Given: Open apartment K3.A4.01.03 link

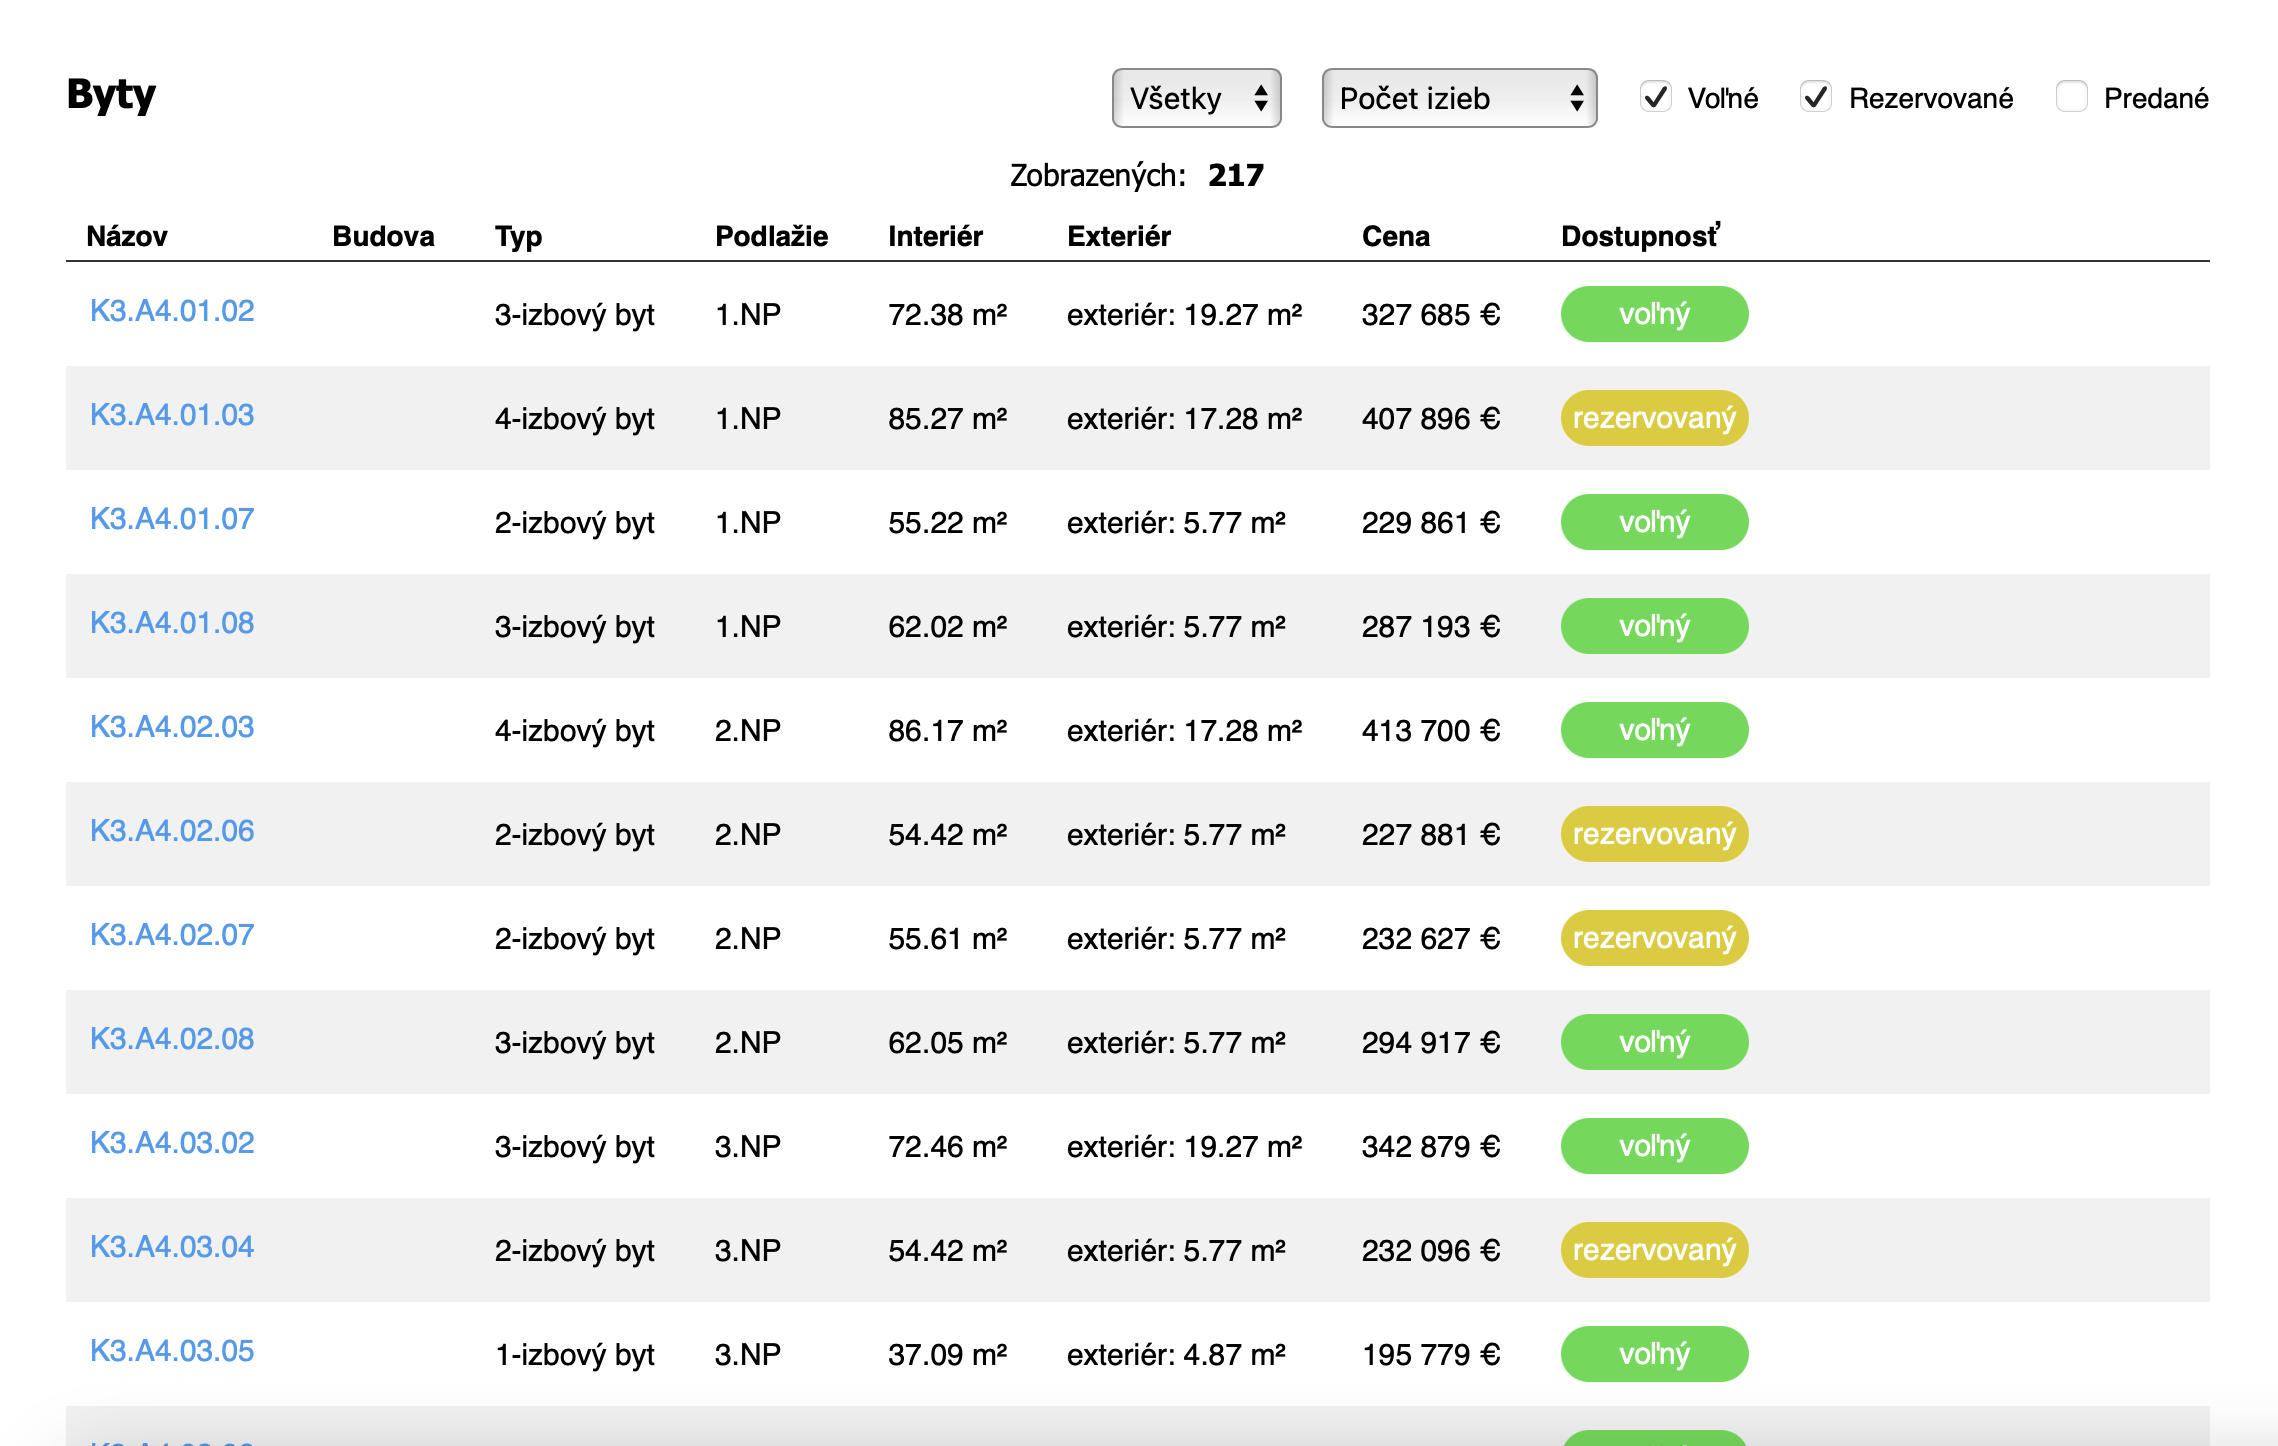Looking at the screenshot, I should click(172, 415).
